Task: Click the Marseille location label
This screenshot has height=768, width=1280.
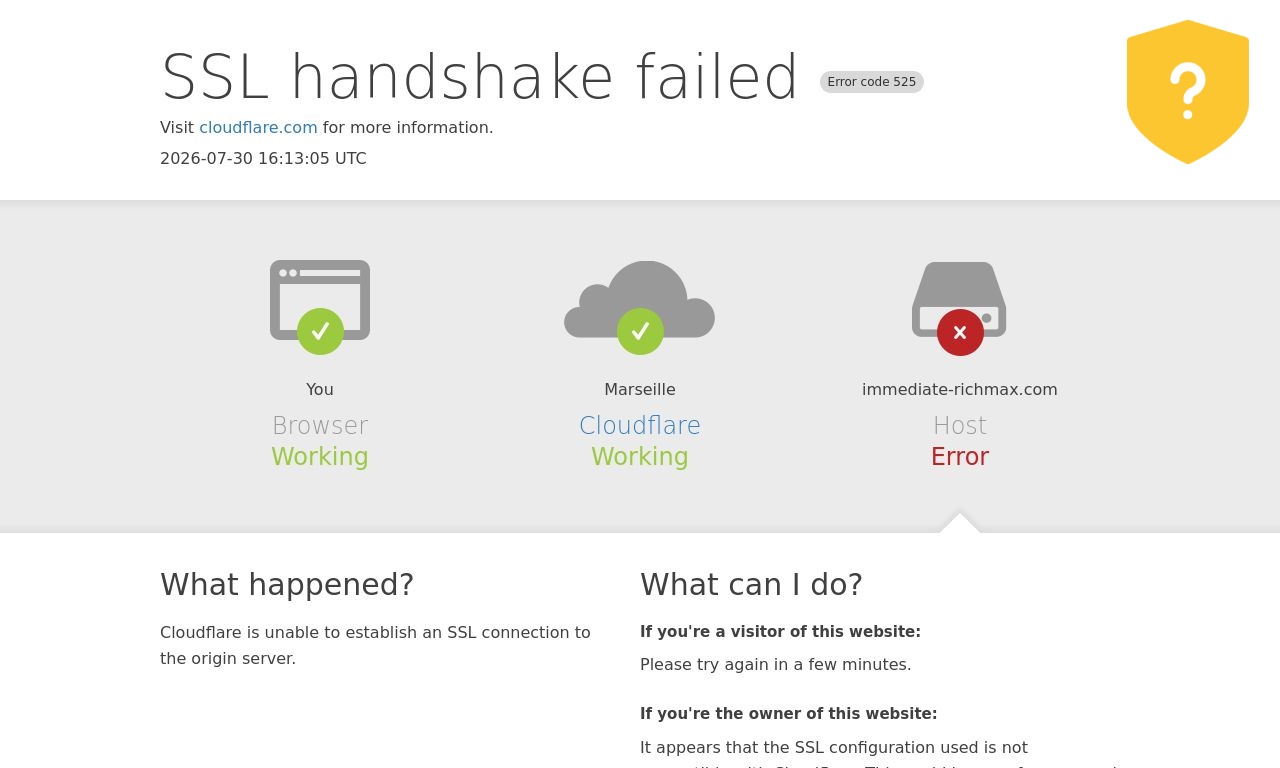Action: [x=640, y=390]
